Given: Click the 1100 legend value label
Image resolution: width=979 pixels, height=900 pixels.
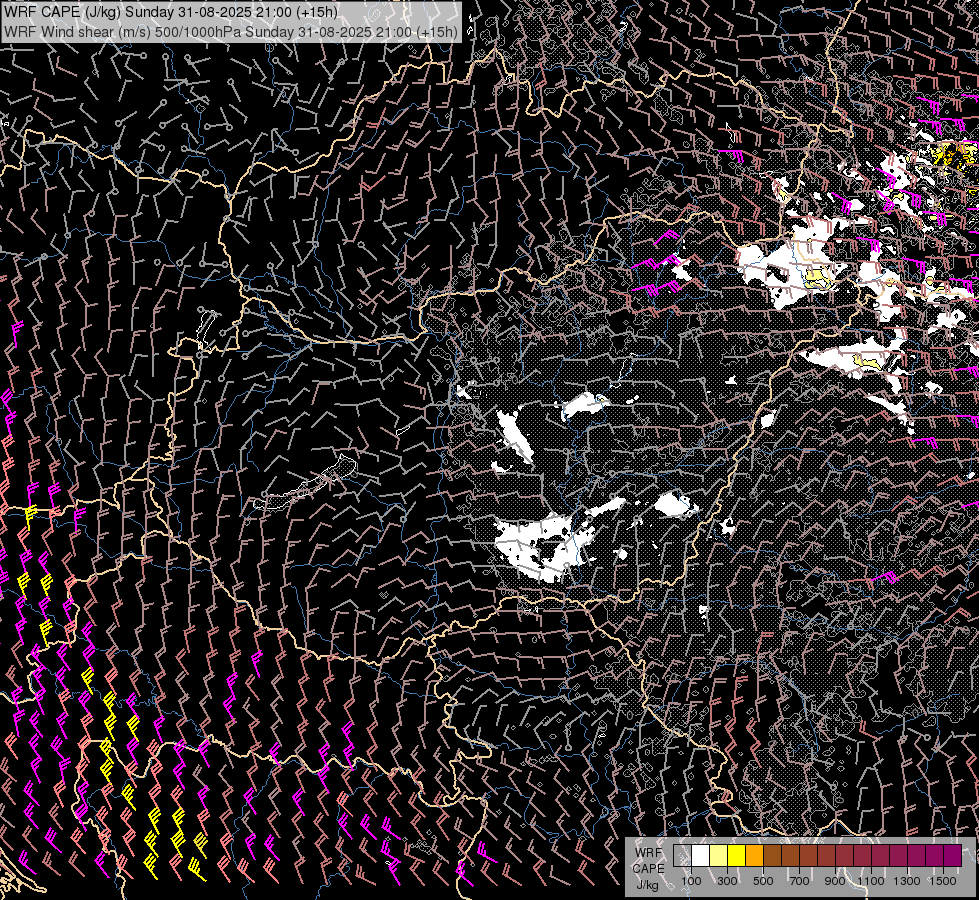Looking at the screenshot, I should [x=871, y=881].
